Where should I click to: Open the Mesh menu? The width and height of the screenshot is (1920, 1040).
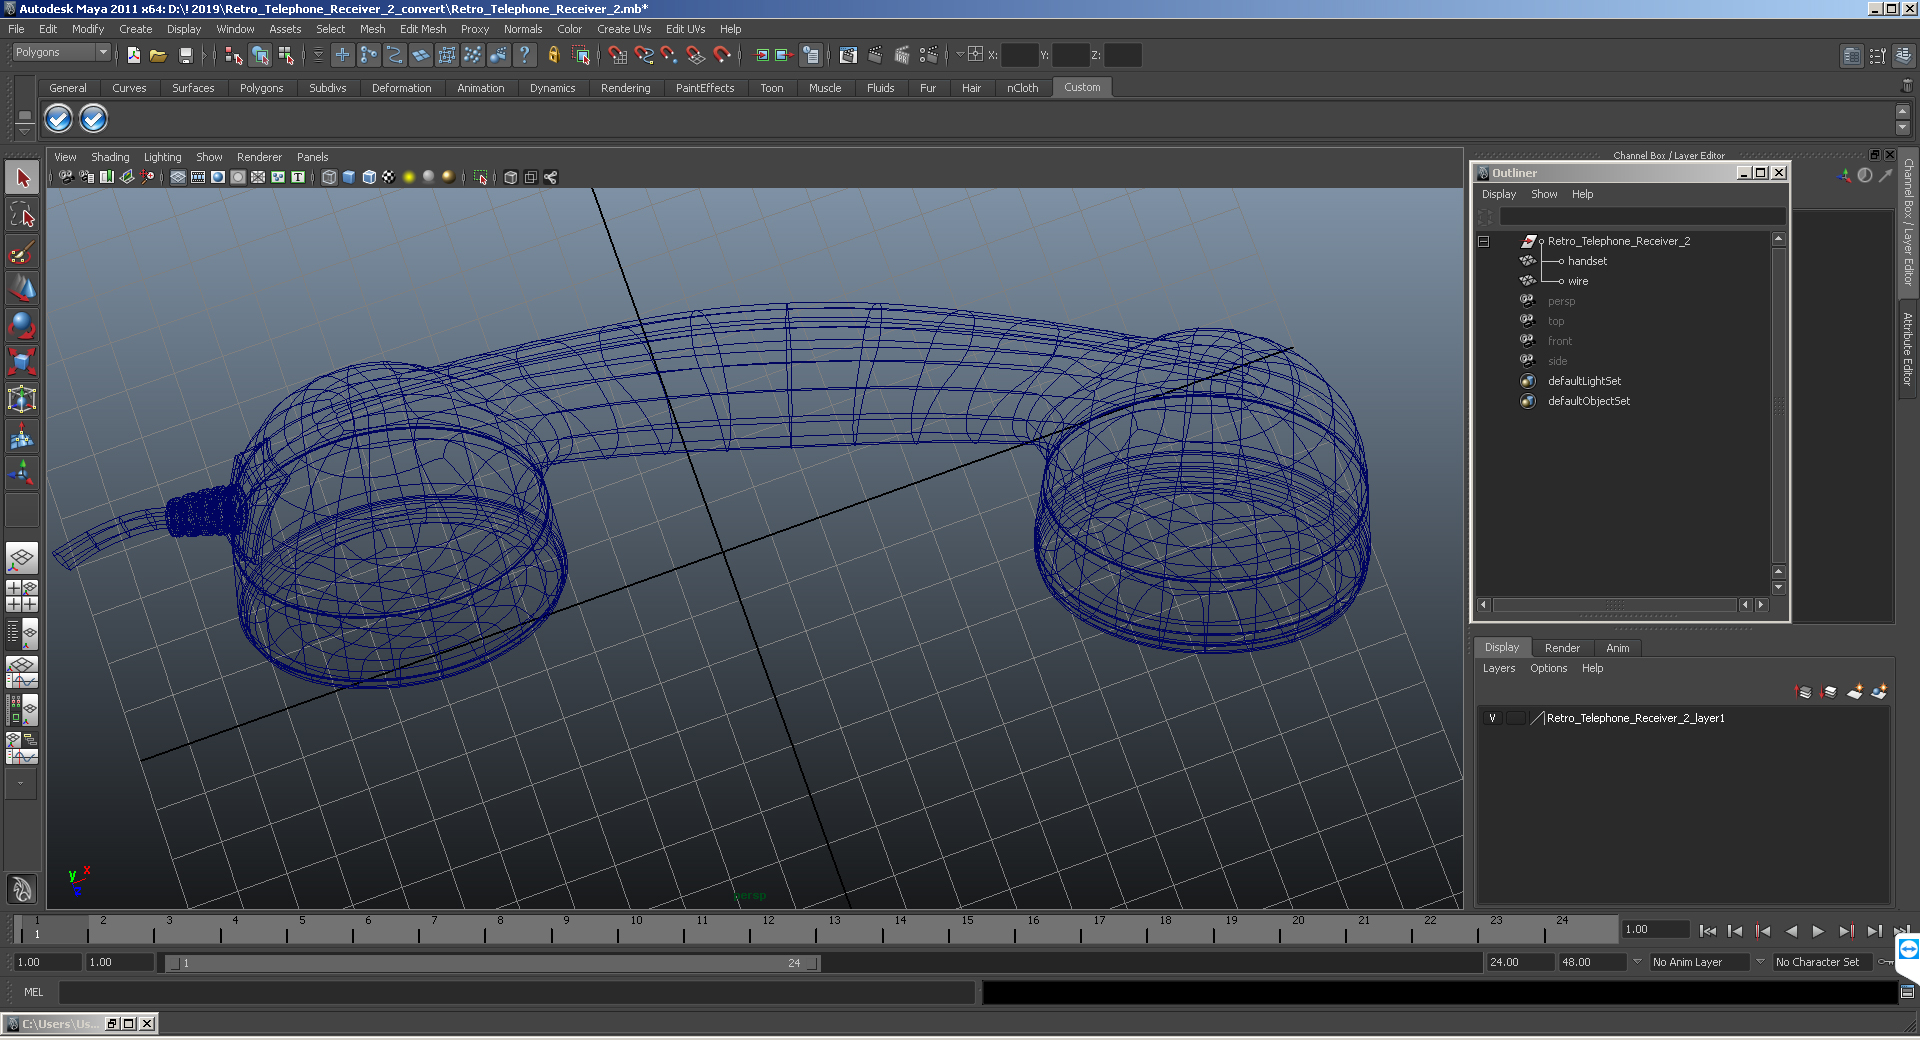(372, 29)
